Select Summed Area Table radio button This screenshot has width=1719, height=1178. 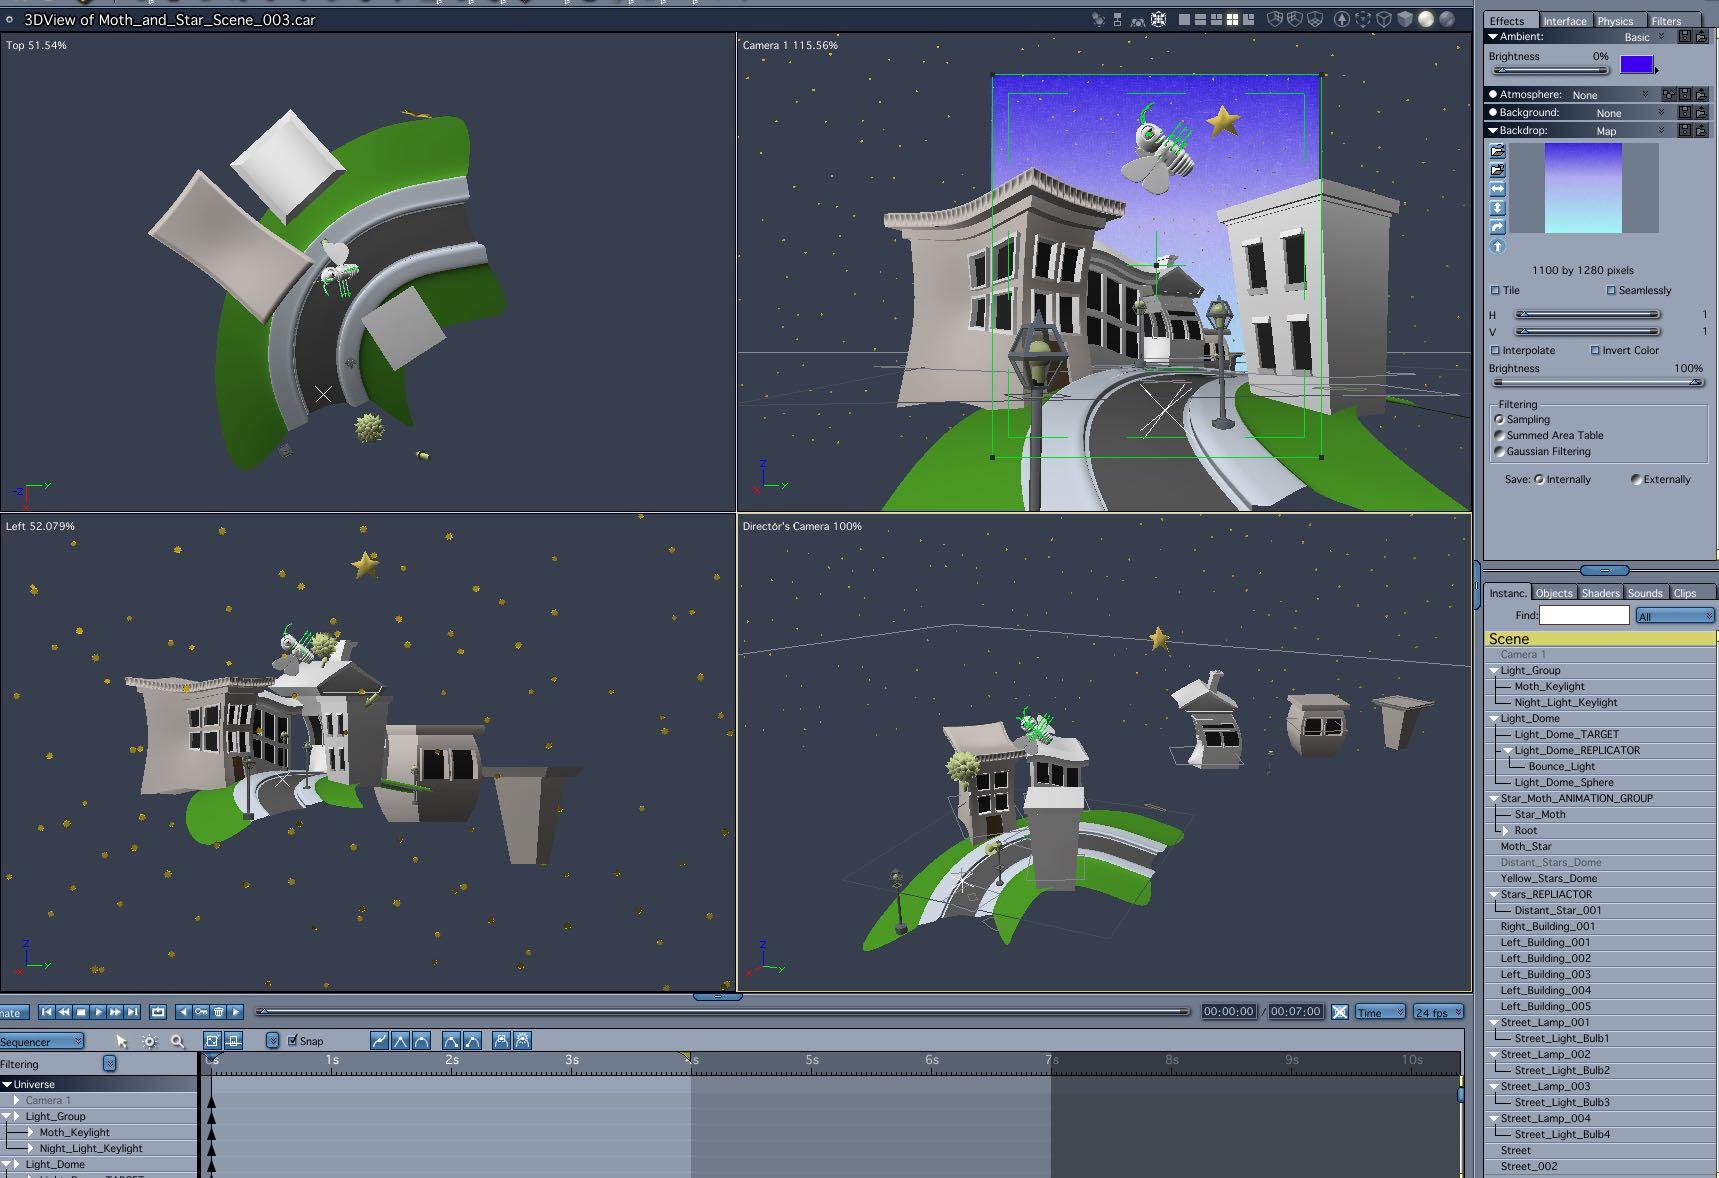[1499, 435]
